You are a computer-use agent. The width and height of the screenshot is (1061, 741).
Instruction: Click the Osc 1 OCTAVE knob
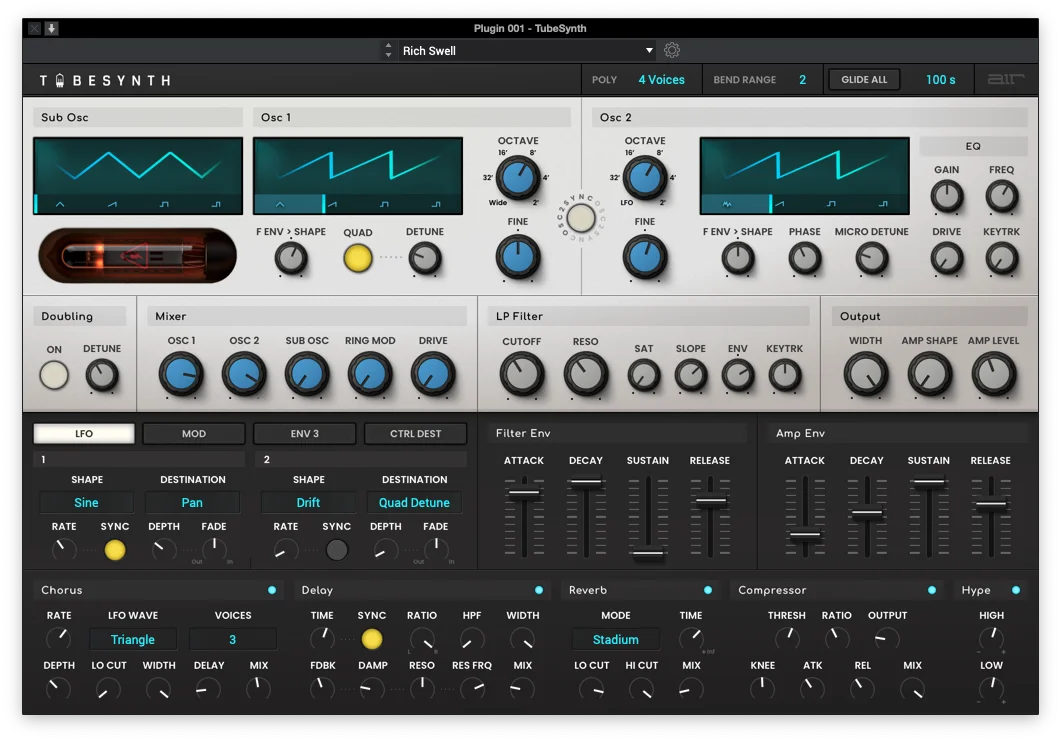(518, 177)
